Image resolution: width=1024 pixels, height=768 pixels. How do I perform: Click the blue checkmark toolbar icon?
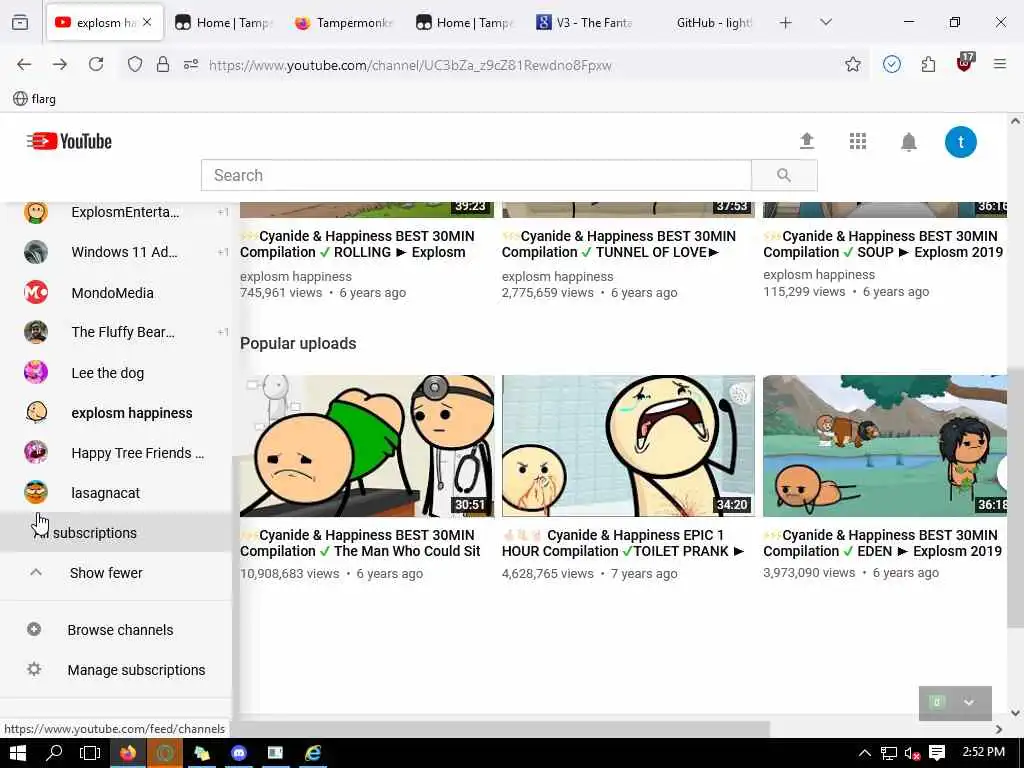(891, 64)
